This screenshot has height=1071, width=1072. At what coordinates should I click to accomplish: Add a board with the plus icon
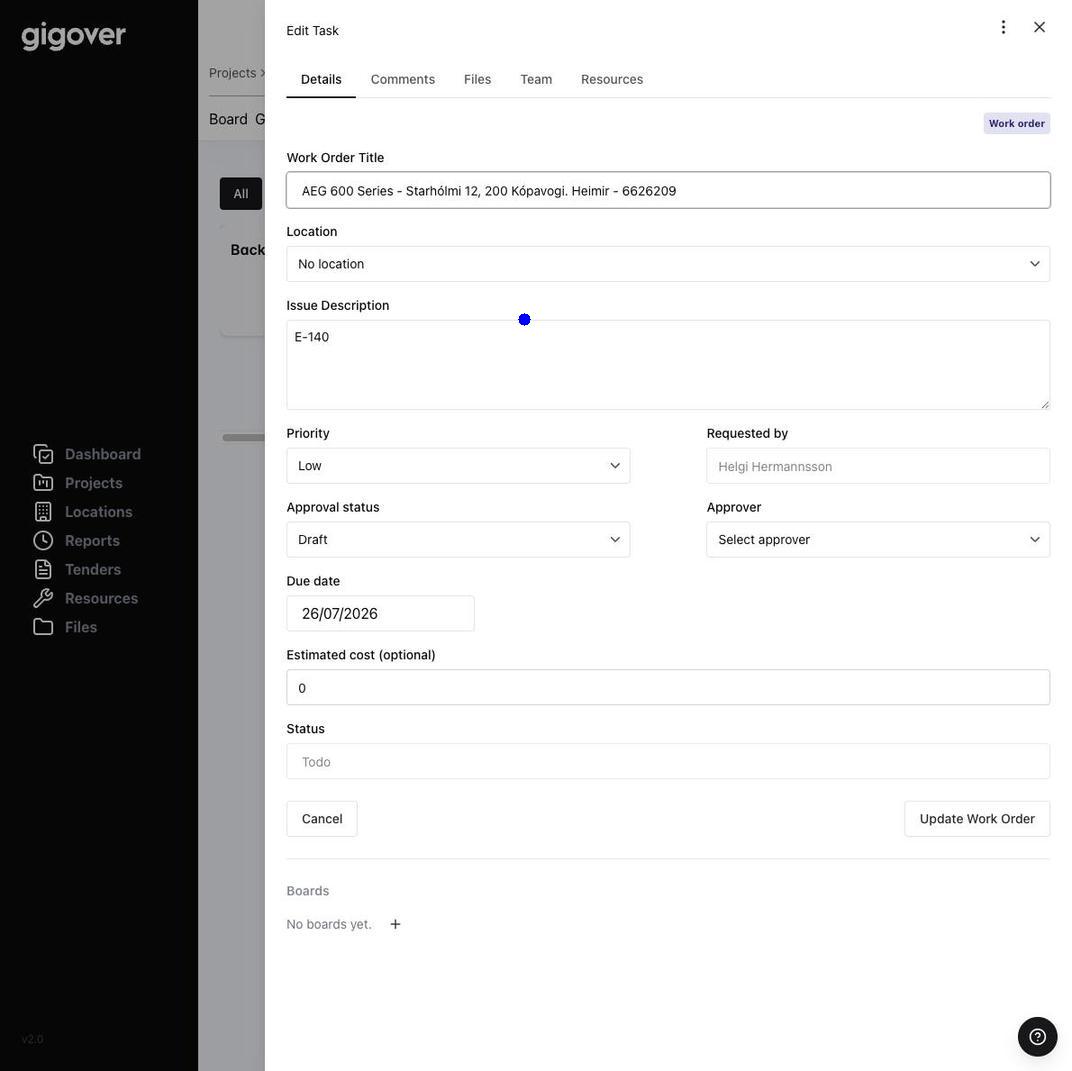[x=395, y=924]
